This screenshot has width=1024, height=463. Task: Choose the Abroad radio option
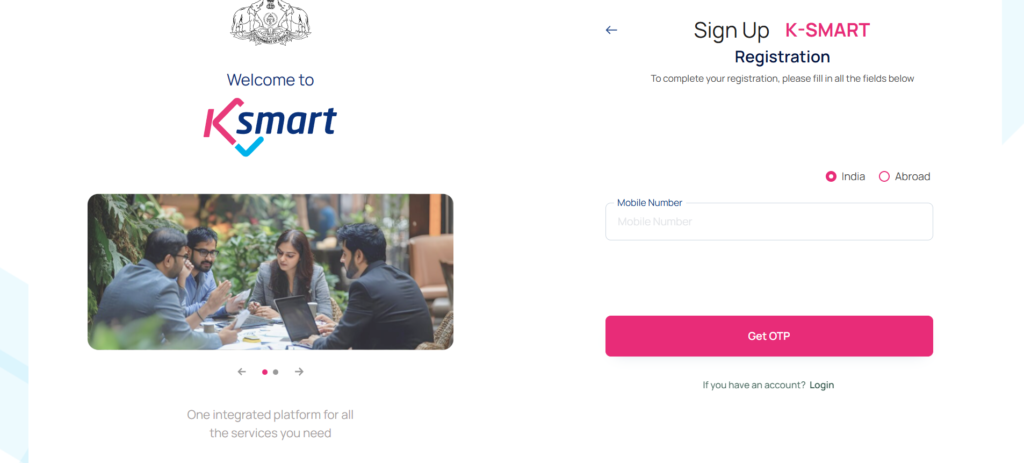click(x=904, y=176)
